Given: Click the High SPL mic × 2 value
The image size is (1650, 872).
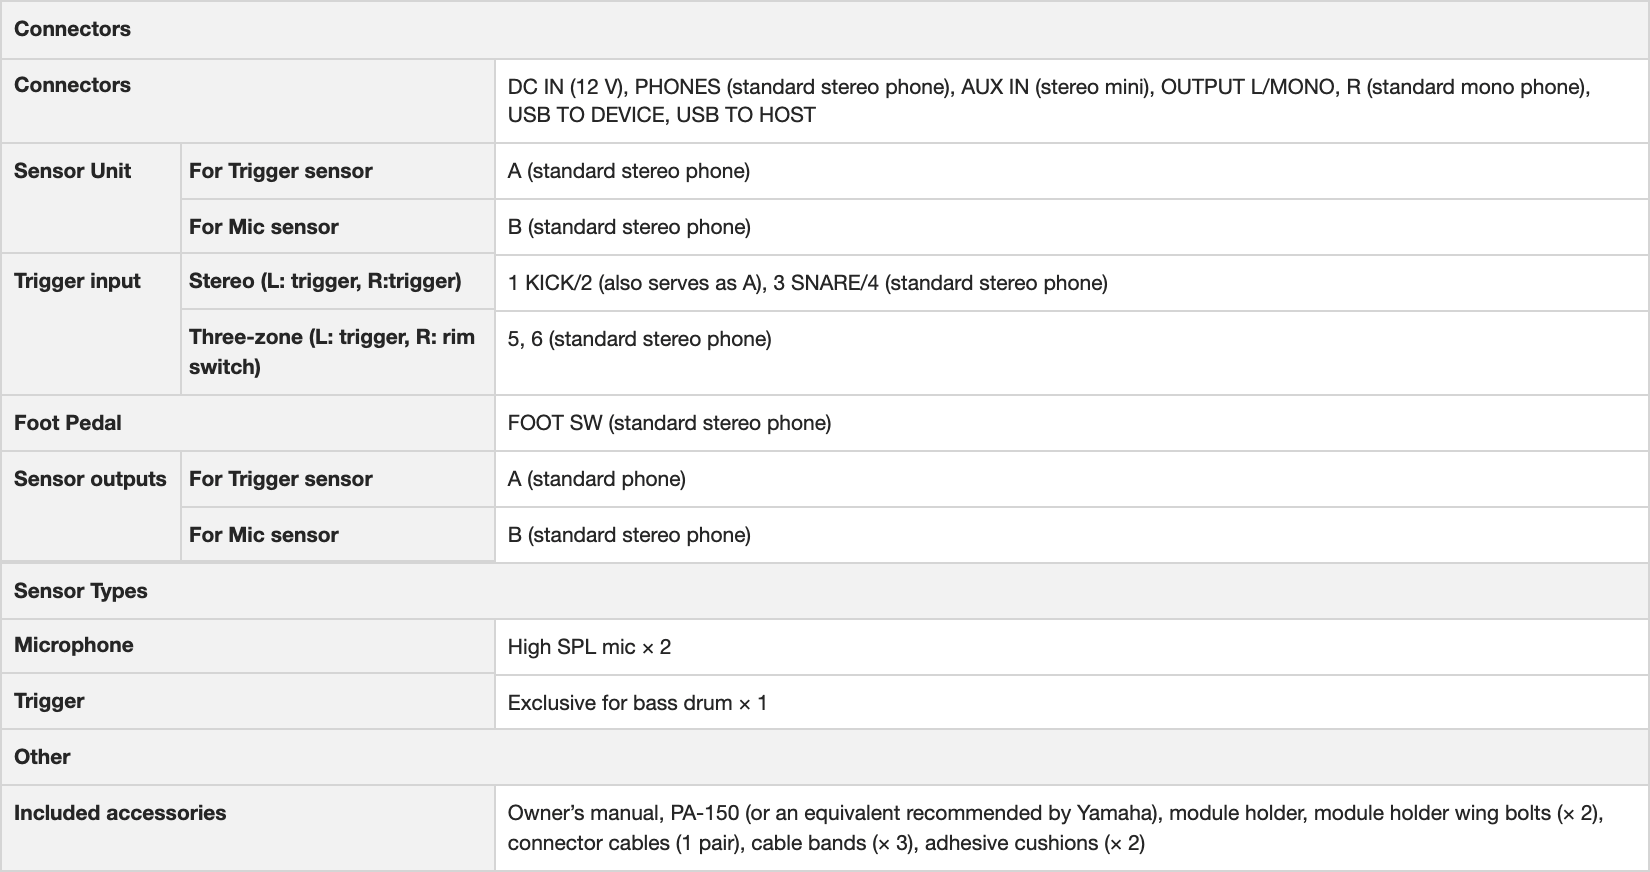Looking at the screenshot, I should [589, 647].
